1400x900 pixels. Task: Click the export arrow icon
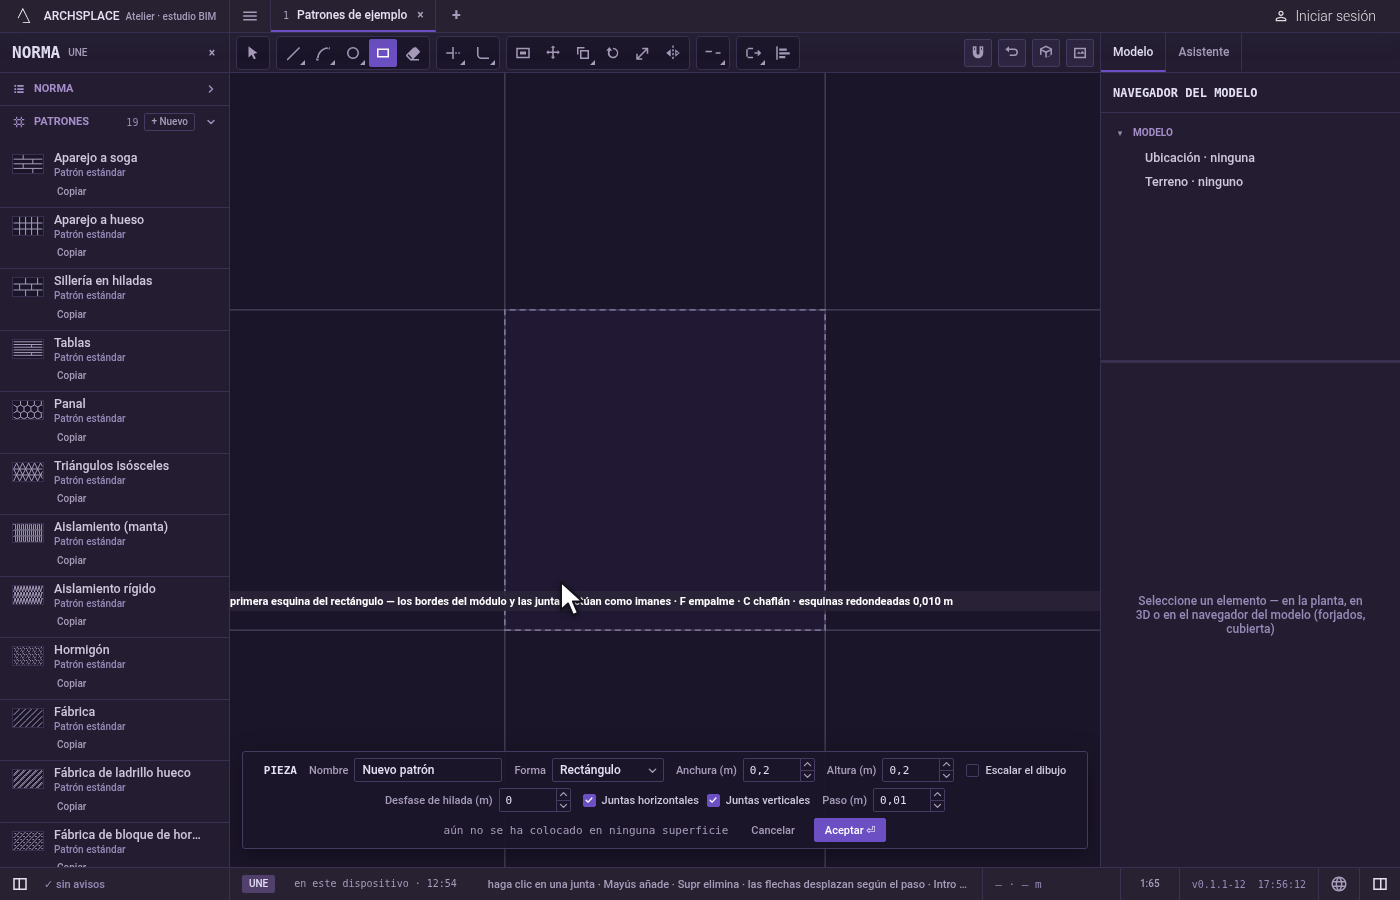pos(754,53)
